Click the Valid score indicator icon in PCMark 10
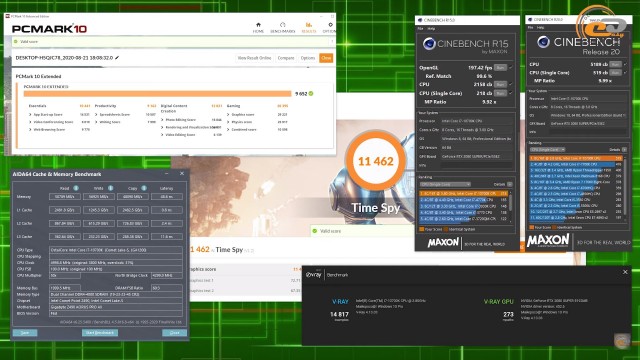This screenshot has height=360, width=640. (16, 42)
